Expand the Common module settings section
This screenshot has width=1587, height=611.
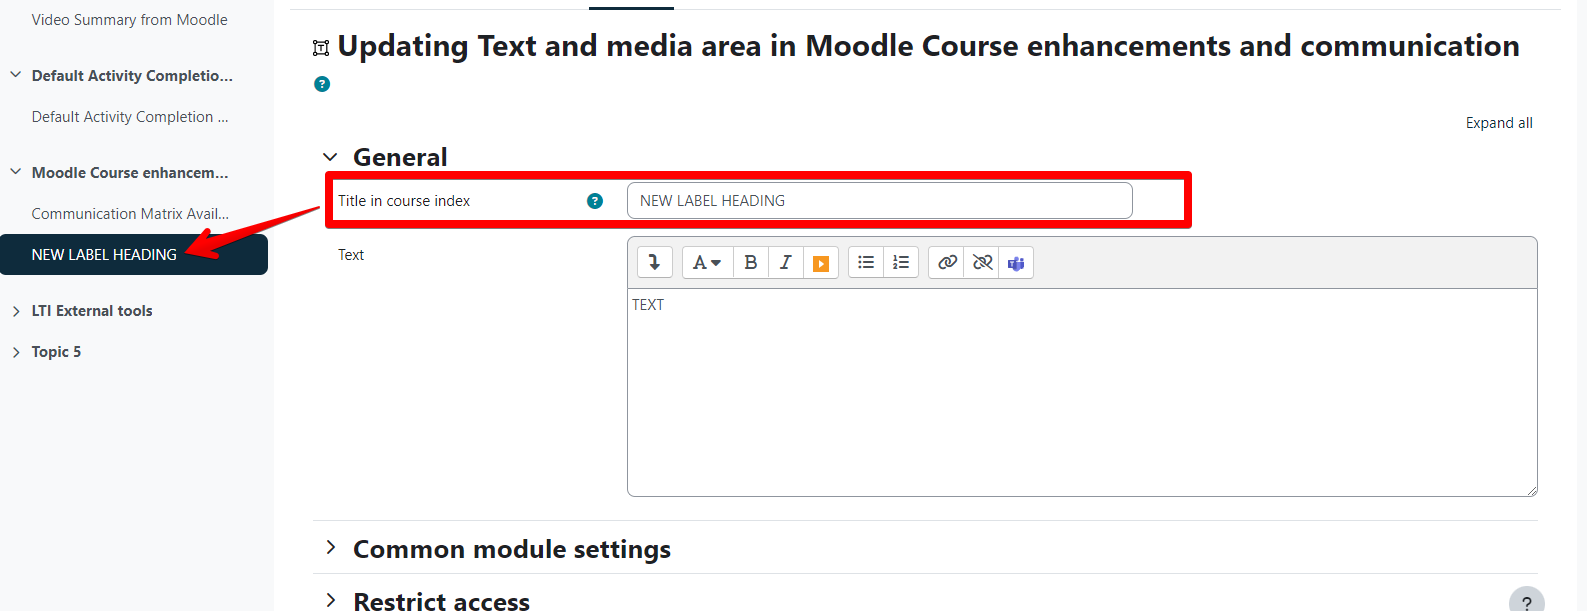(330, 548)
